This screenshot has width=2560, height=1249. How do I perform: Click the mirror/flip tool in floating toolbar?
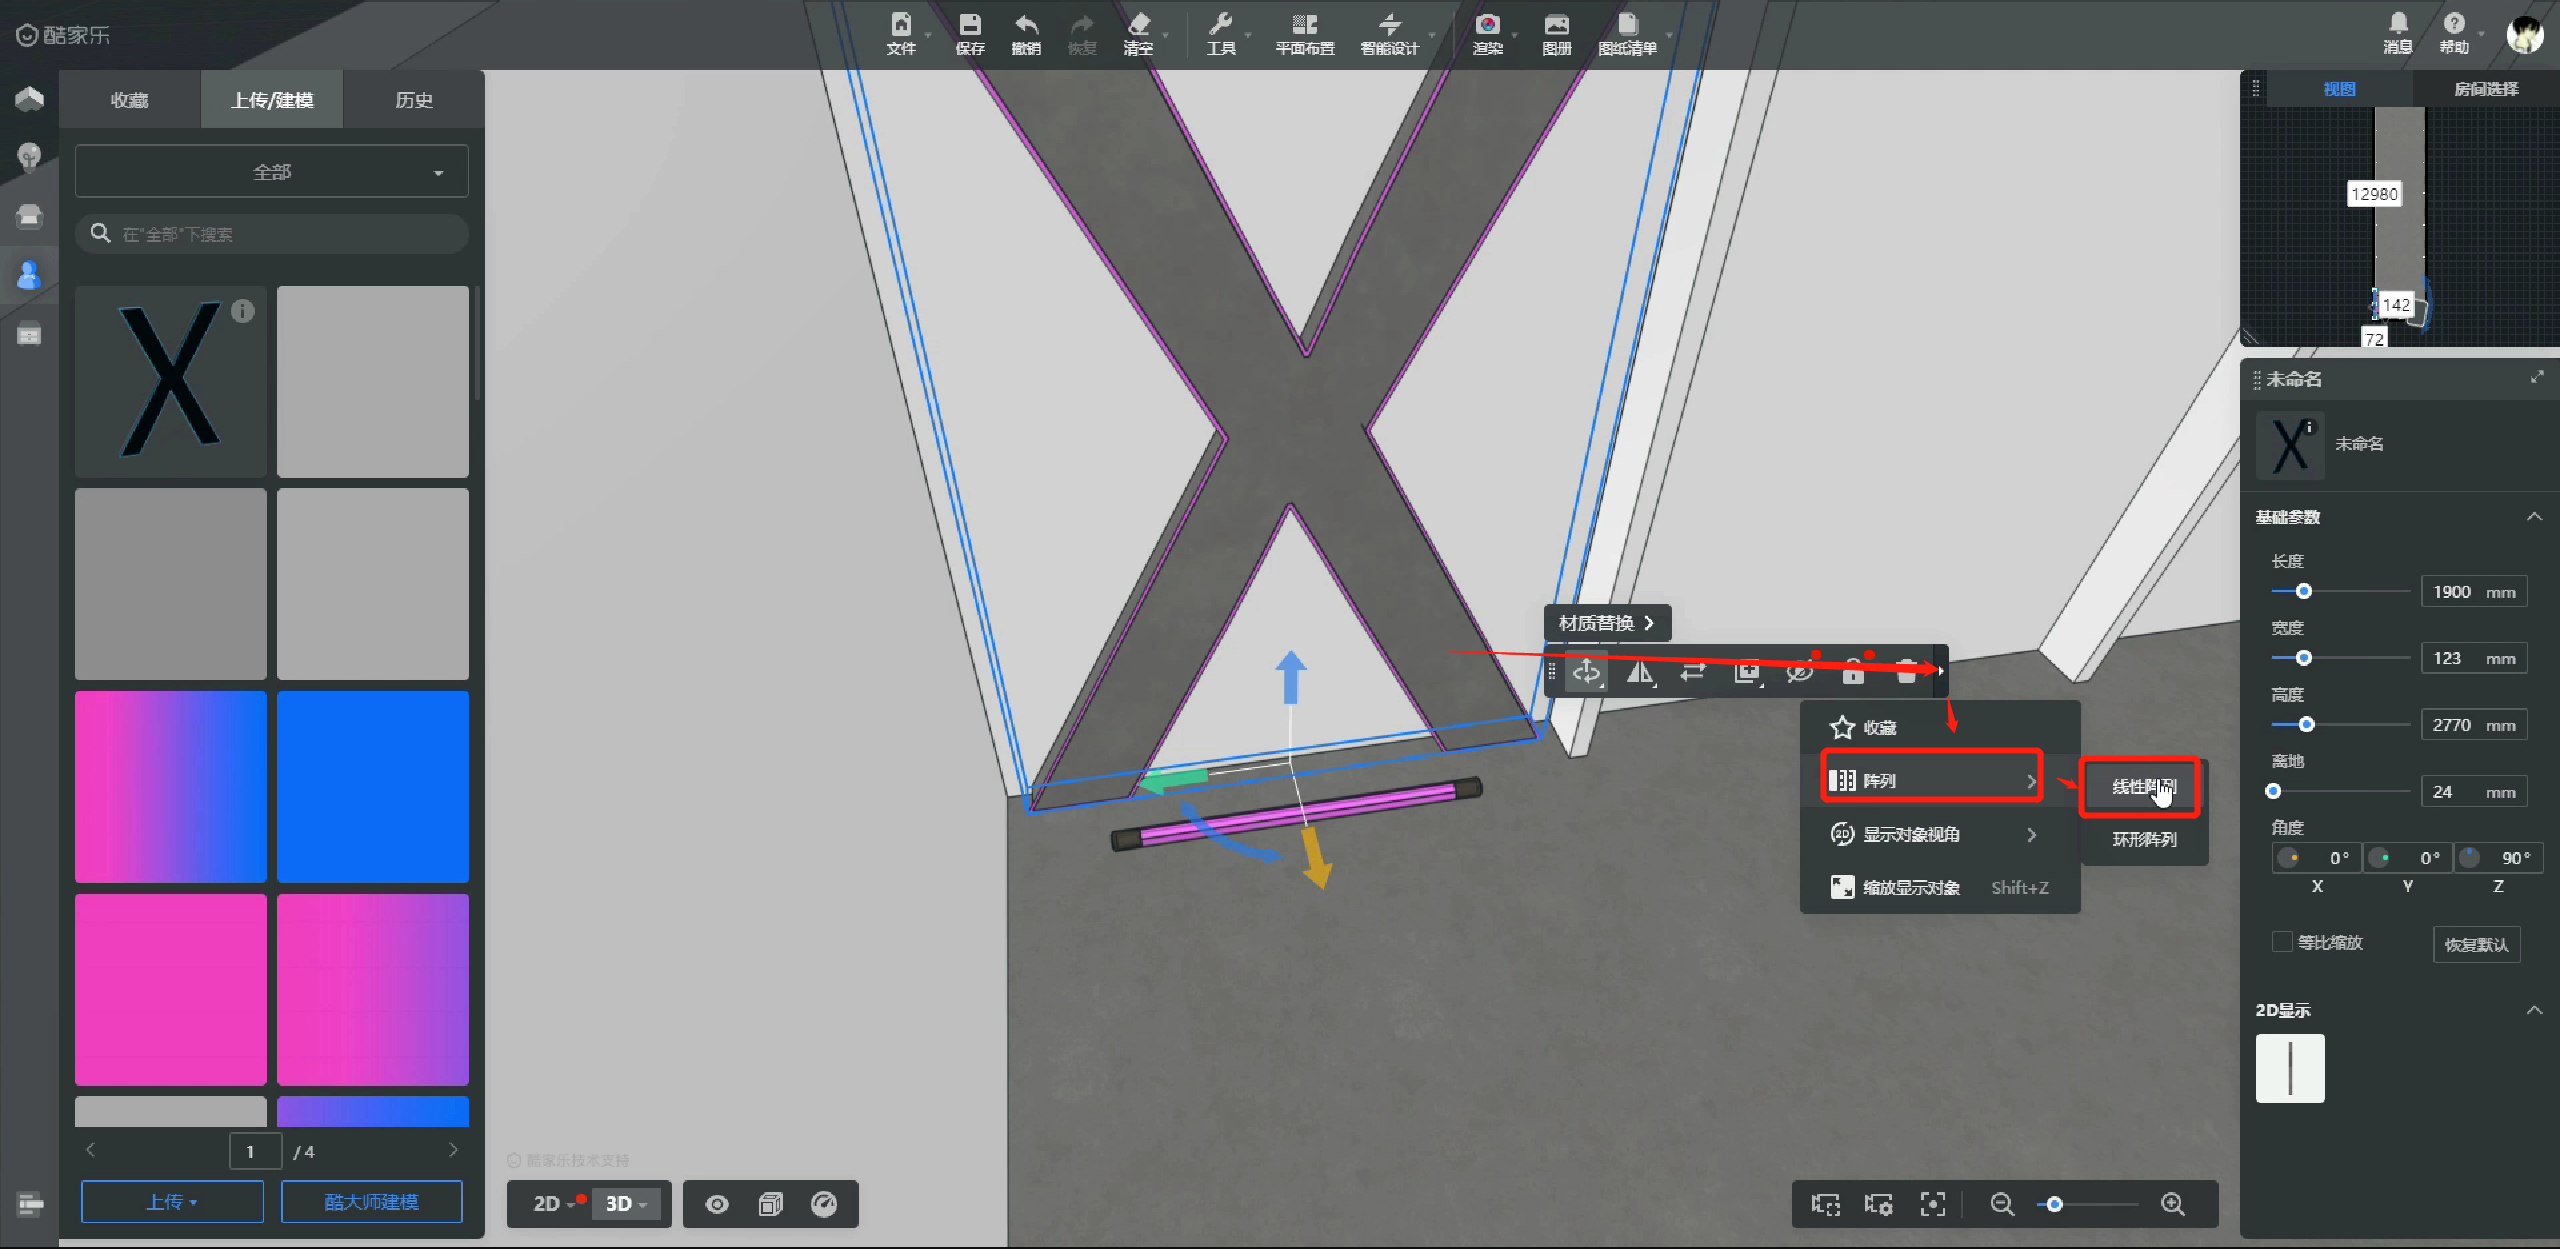pos(1640,672)
